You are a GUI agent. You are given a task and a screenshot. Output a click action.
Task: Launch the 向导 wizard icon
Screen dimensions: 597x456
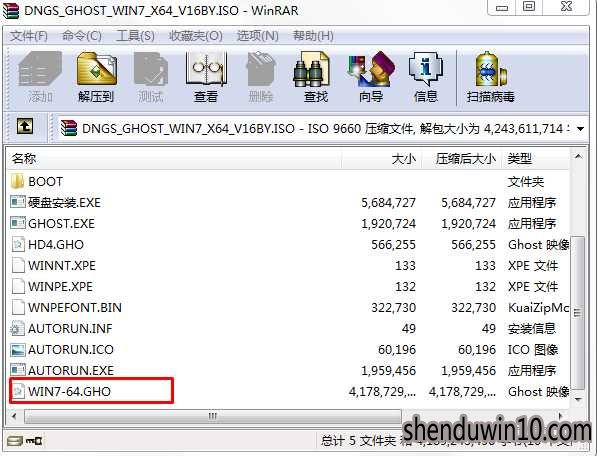pos(371,77)
